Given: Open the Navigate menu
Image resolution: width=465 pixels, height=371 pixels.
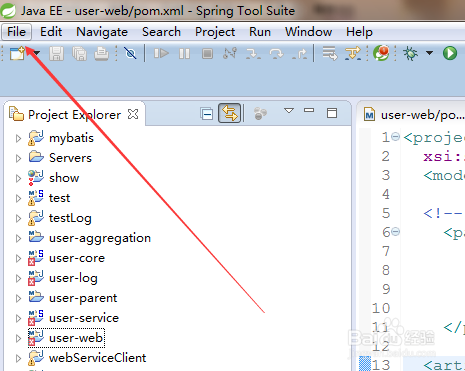Looking at the screenshot, I should 102,32.
